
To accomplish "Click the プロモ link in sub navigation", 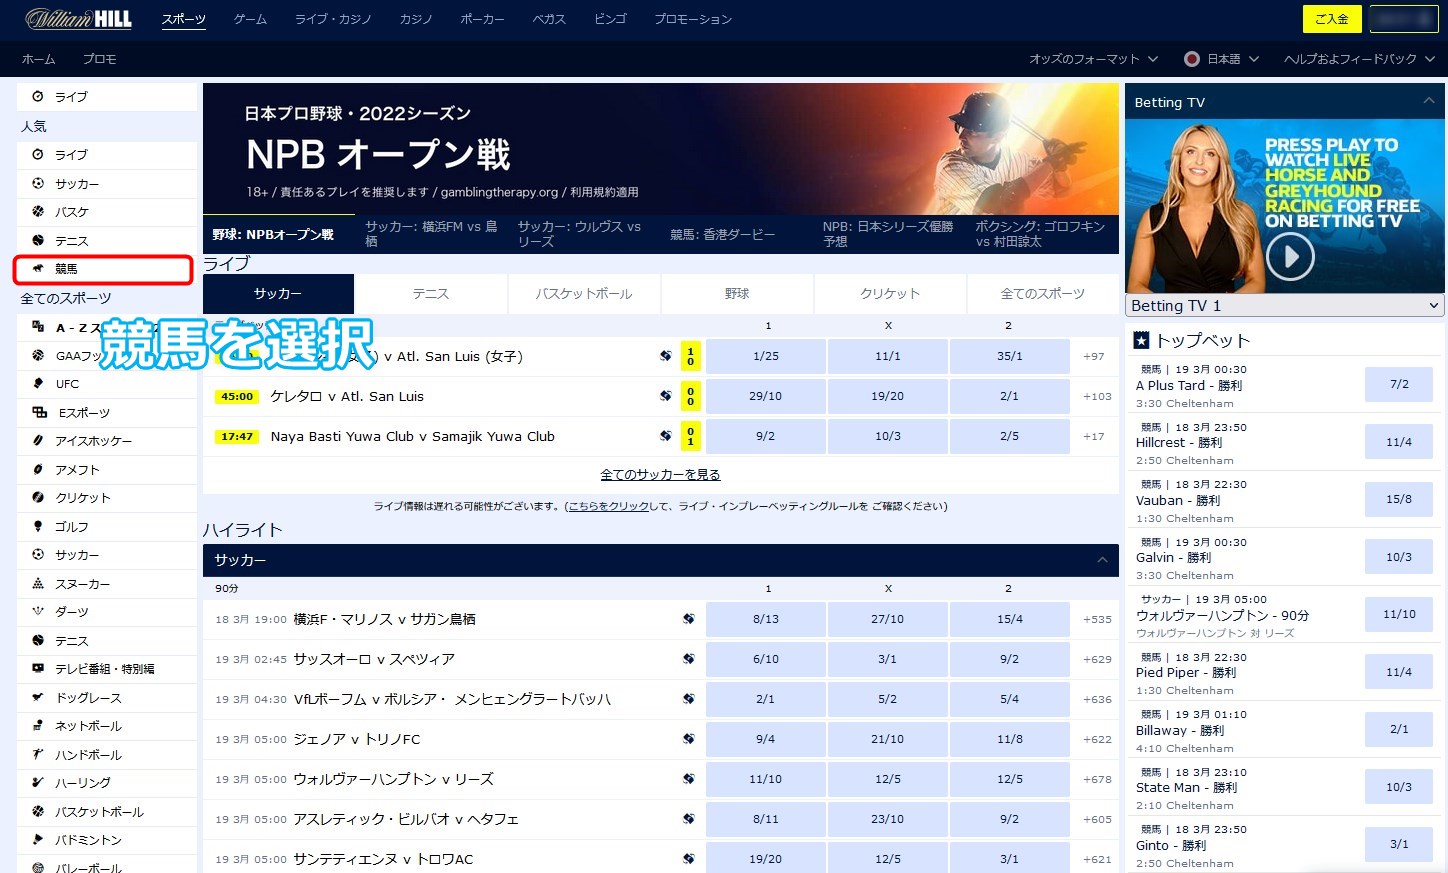I will tap(99, 59).
